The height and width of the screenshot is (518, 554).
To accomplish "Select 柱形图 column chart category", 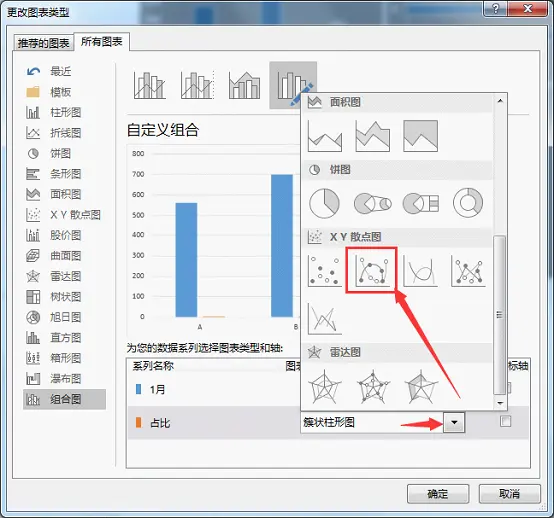I will [x=64, y=113].
